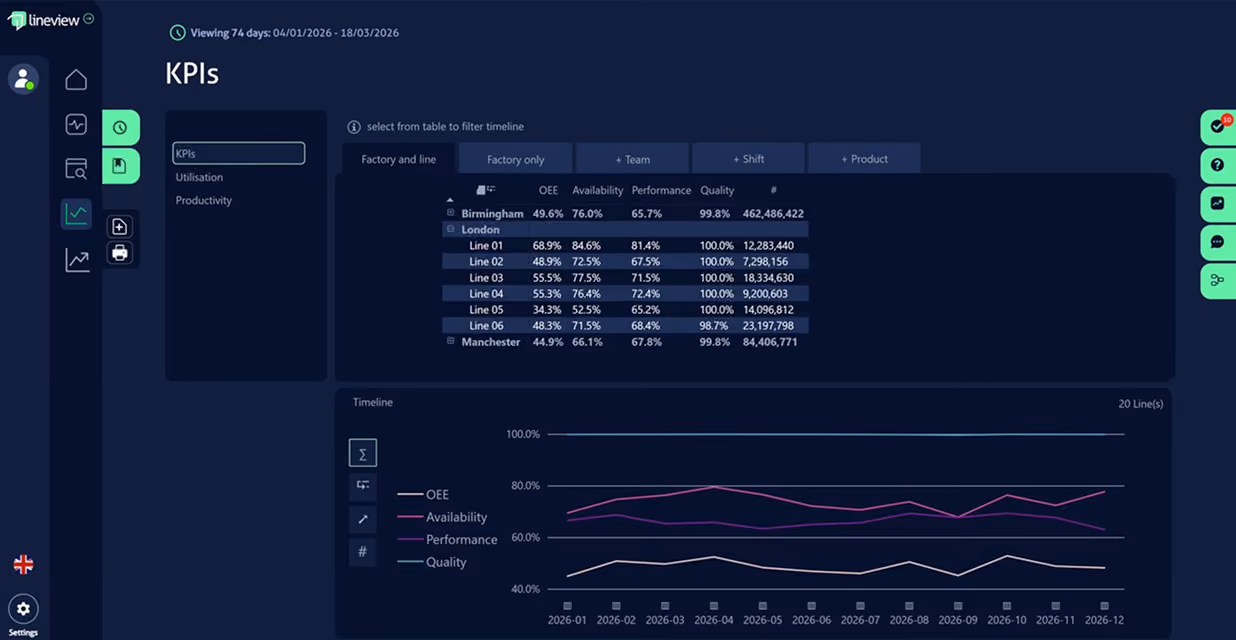Toggle the 2026-05 week marker box

point(762,606)
